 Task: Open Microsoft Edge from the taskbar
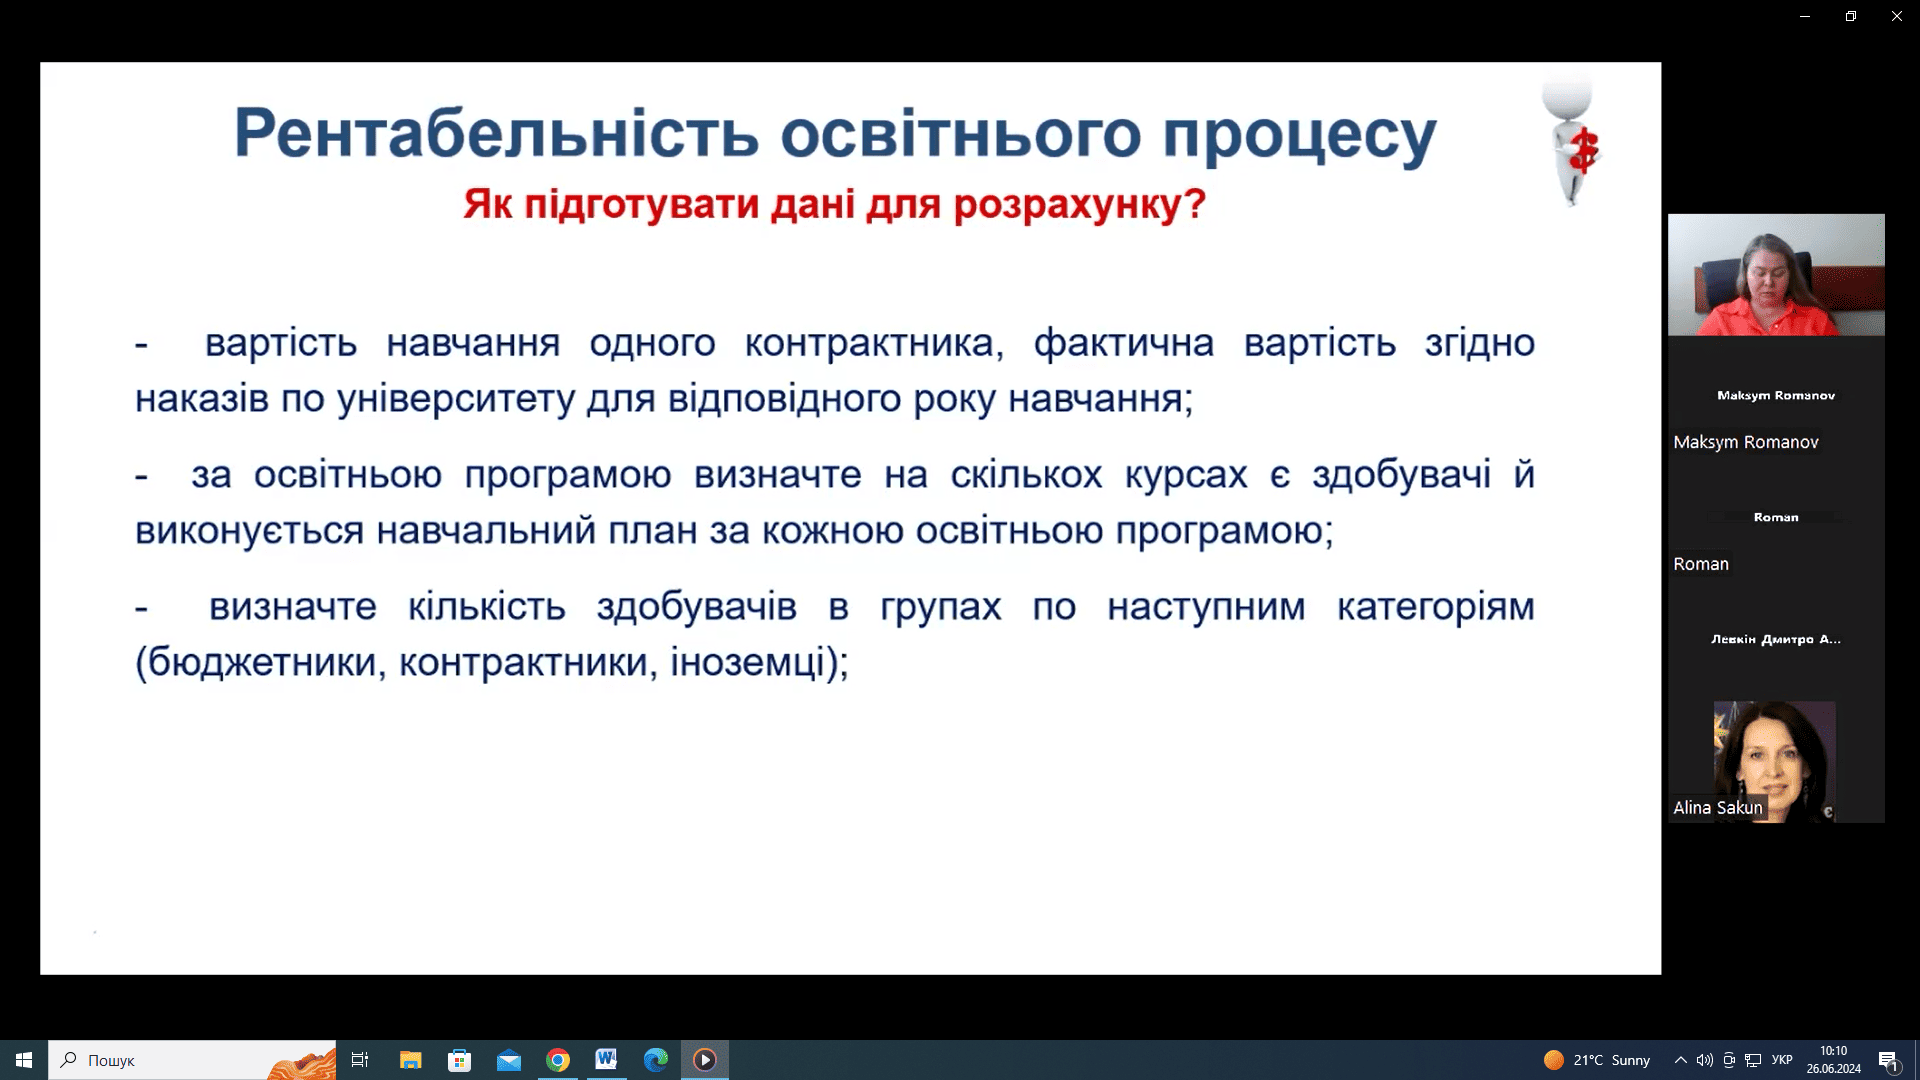655,1060
